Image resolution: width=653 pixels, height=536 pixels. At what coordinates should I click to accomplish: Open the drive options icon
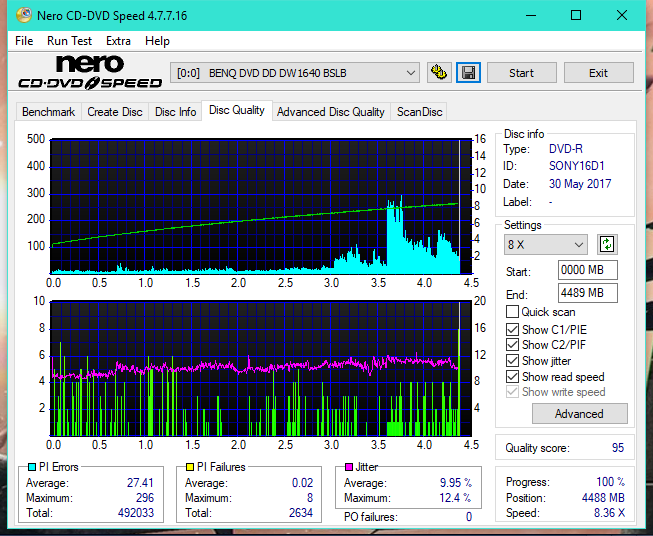[439, 73]
